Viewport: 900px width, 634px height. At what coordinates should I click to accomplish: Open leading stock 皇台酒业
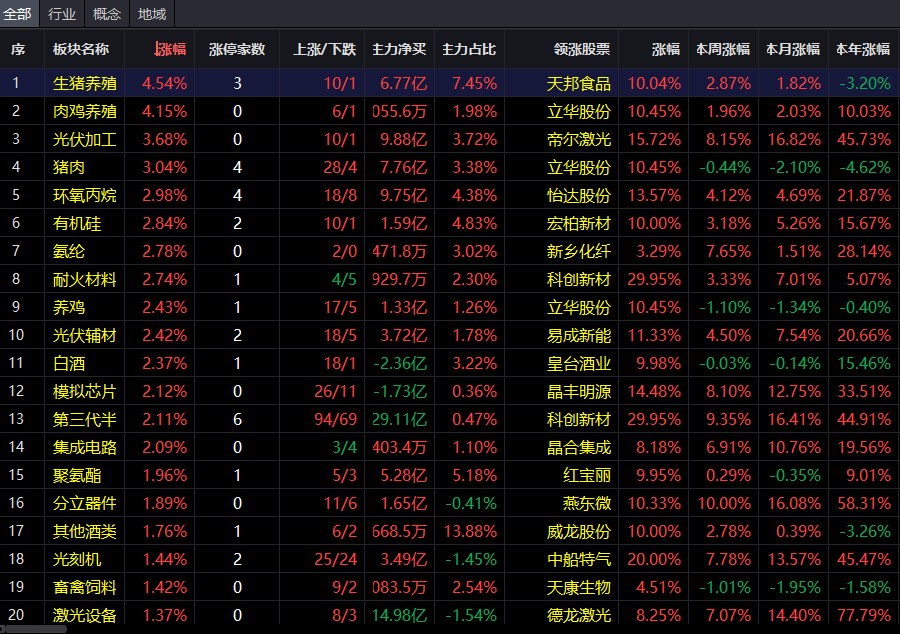pyautogui.click(x=579, y=363)
